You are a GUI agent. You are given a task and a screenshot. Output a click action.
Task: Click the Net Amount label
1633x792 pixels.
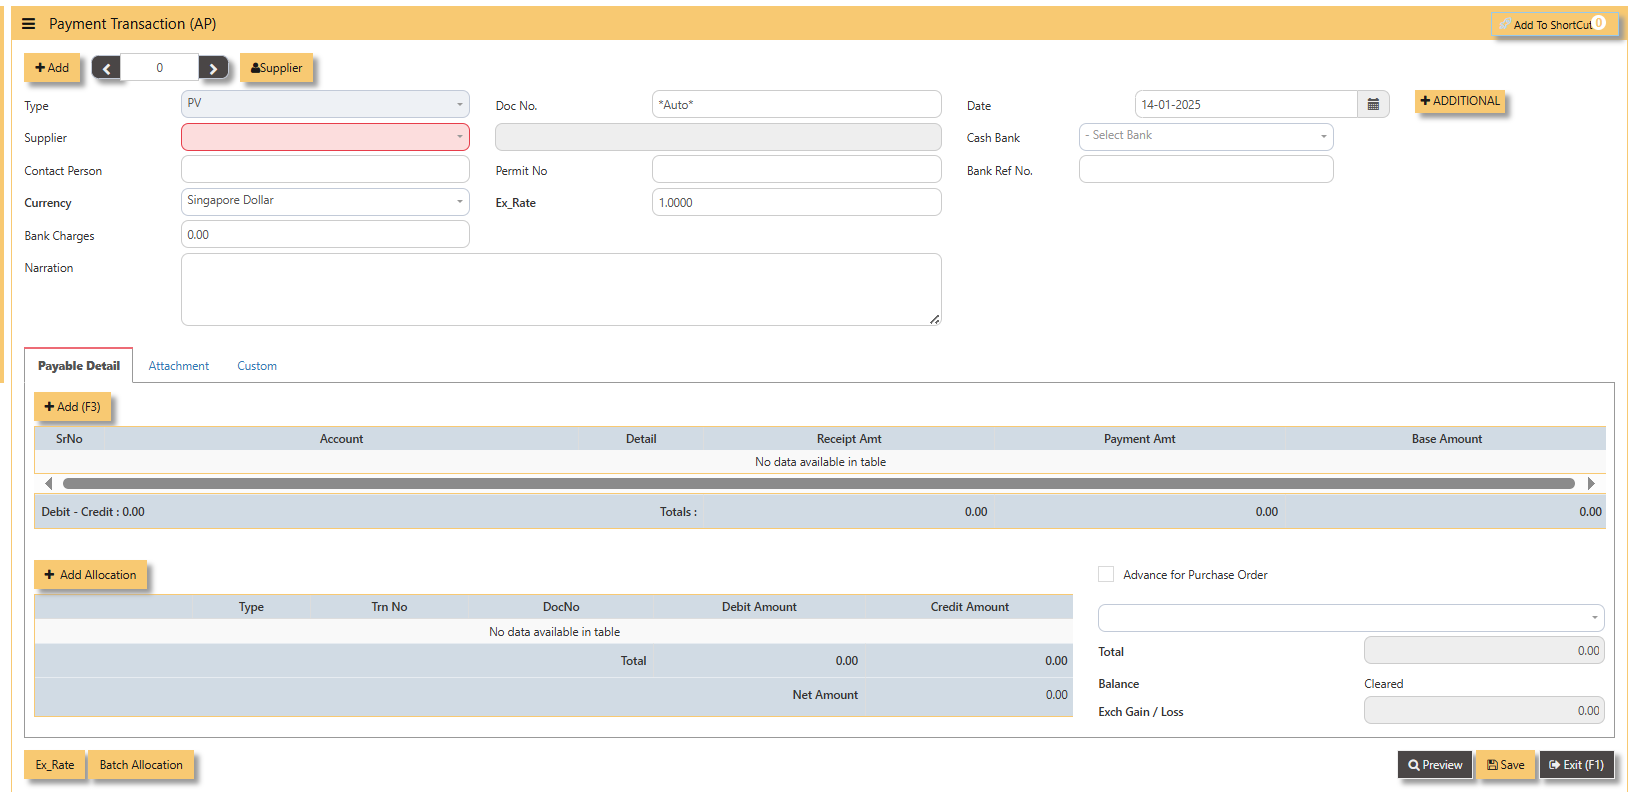[x=825, y=695]
